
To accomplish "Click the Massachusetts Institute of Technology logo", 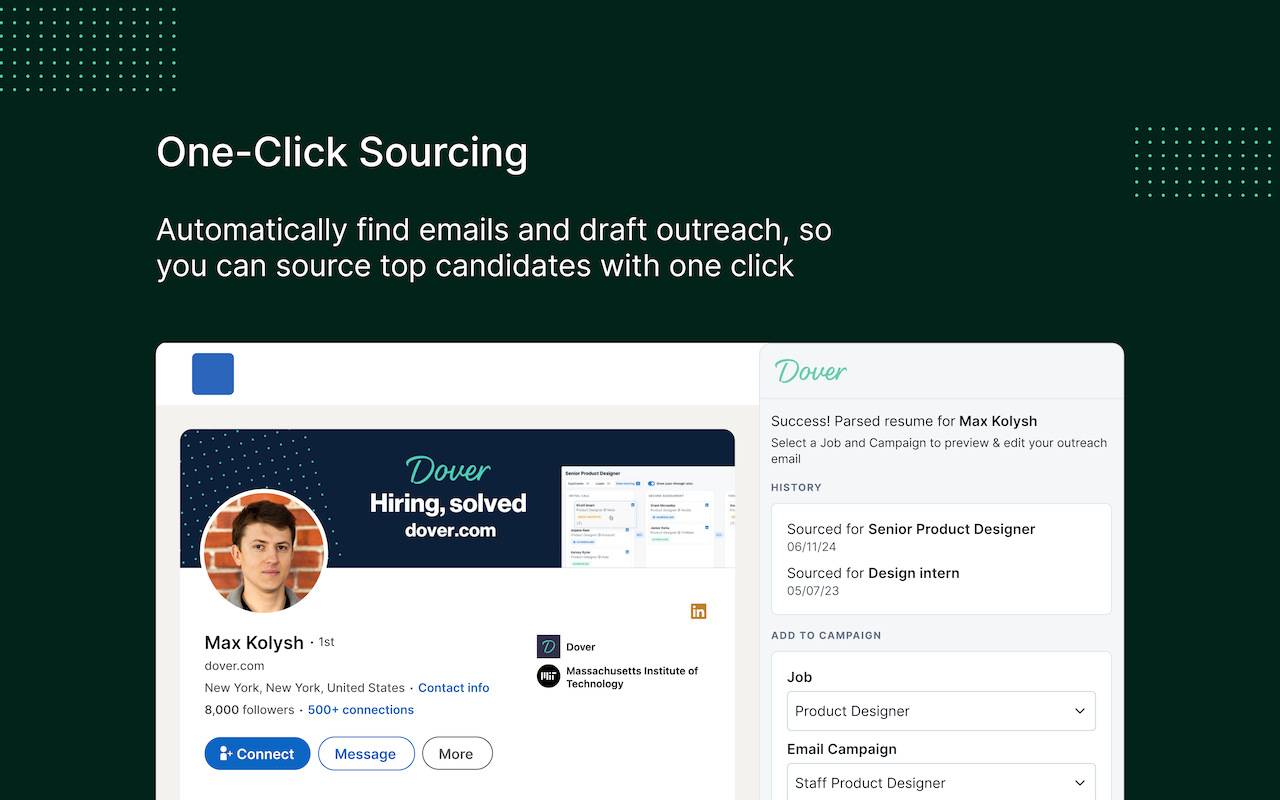I will coord(547,676).
